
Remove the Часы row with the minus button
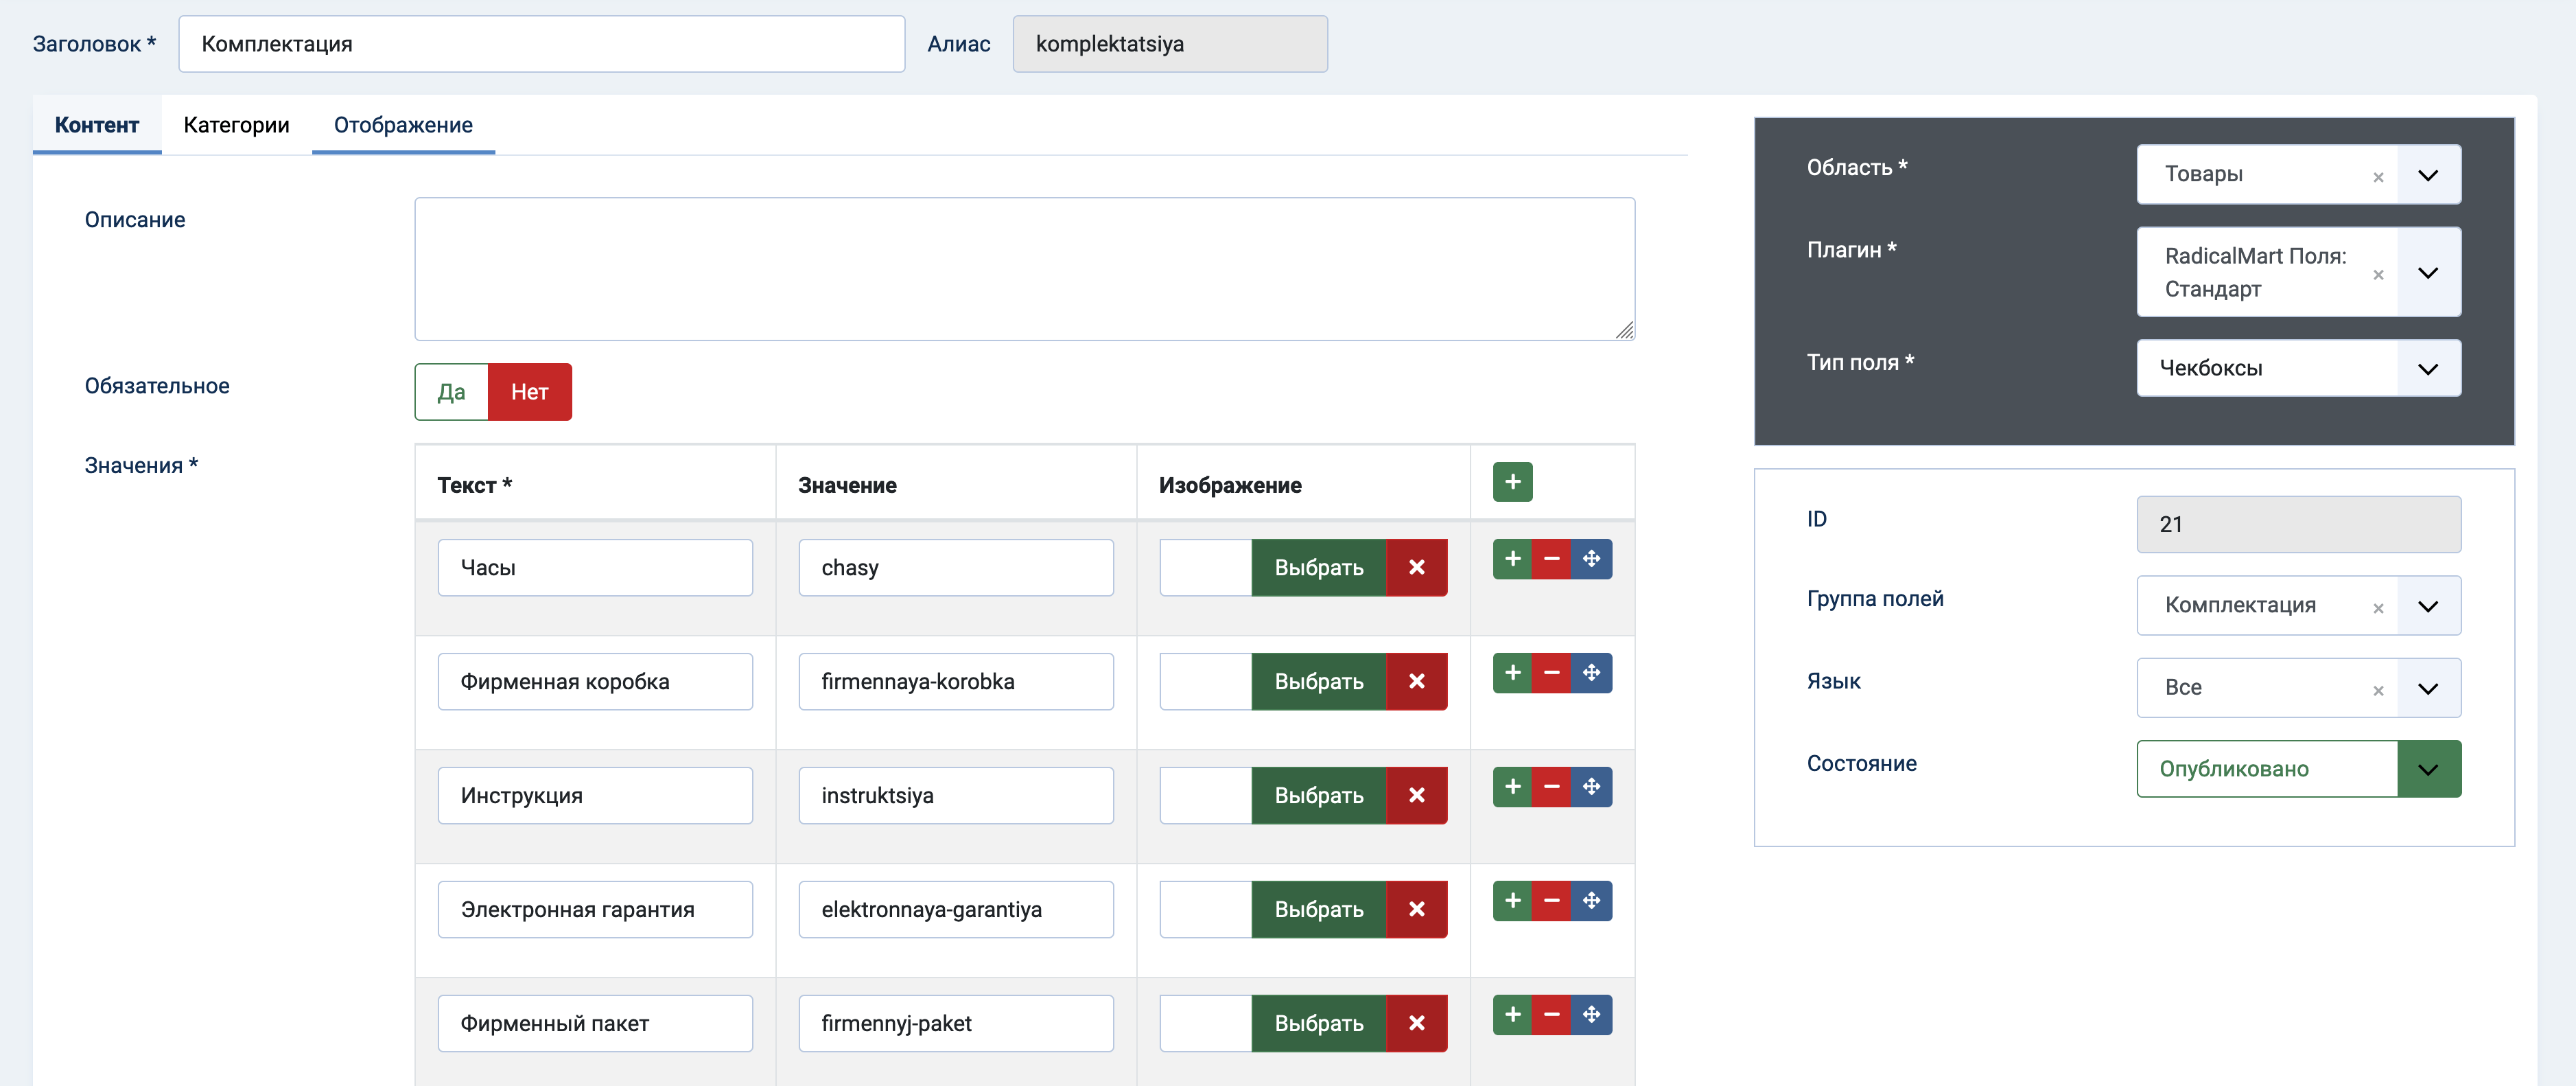[1551, 559]
